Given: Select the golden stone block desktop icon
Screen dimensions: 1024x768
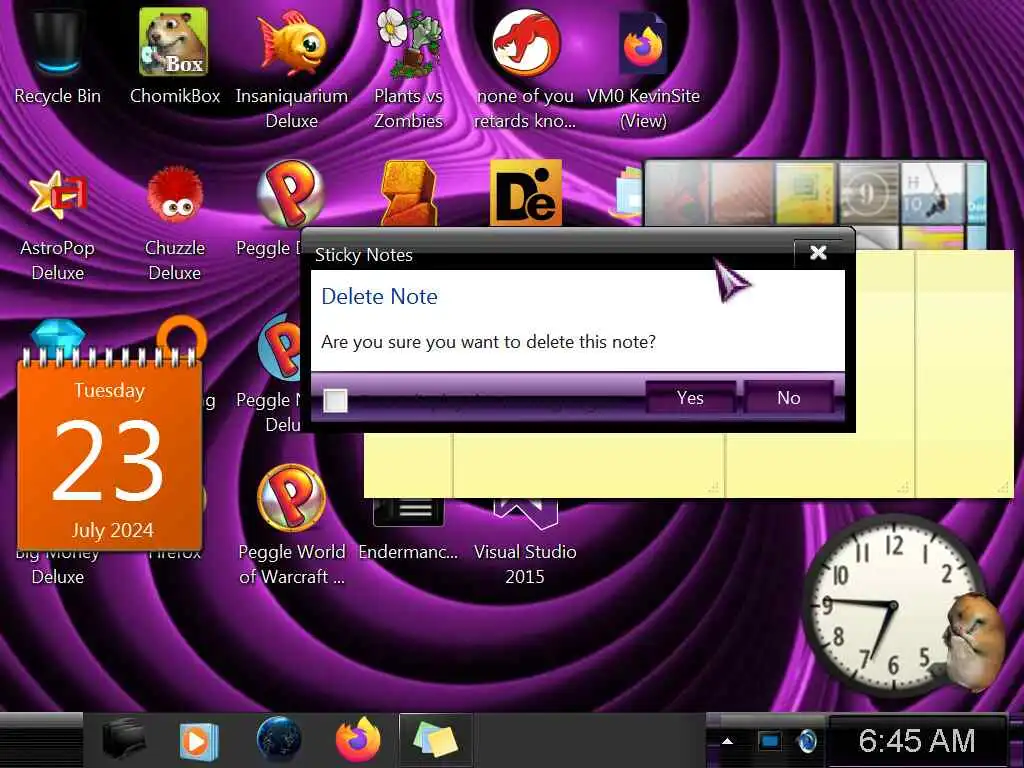Looking at the screenshot, I should coord(409,192).
